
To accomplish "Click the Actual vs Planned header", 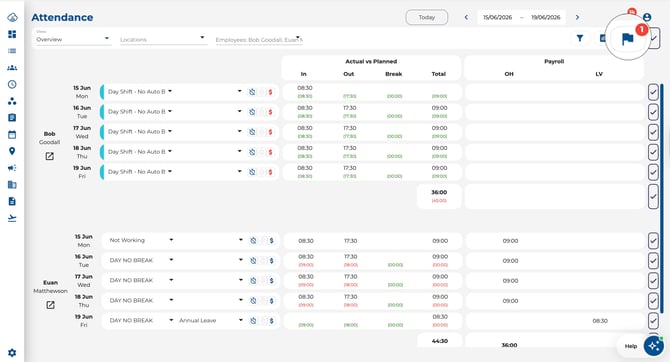I will [371, 62].
